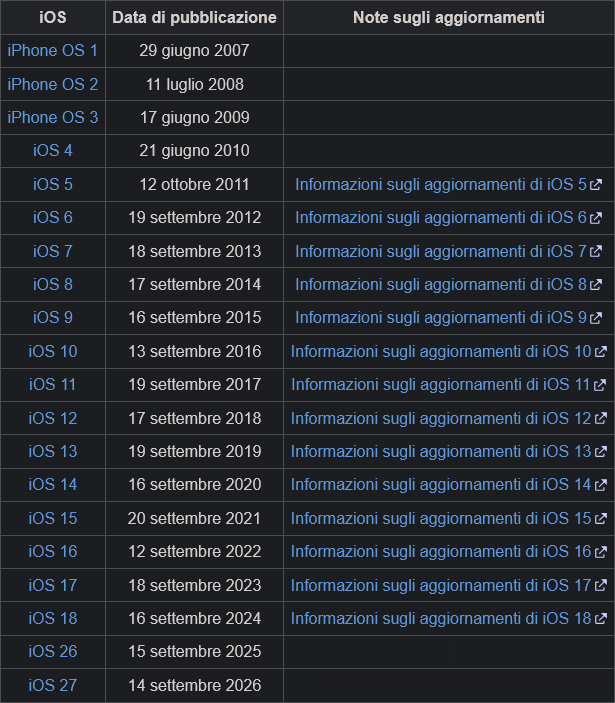This screenshot has width=615, height=703.
Task: Open the iOS 11 version link
Action: (52, 384)
